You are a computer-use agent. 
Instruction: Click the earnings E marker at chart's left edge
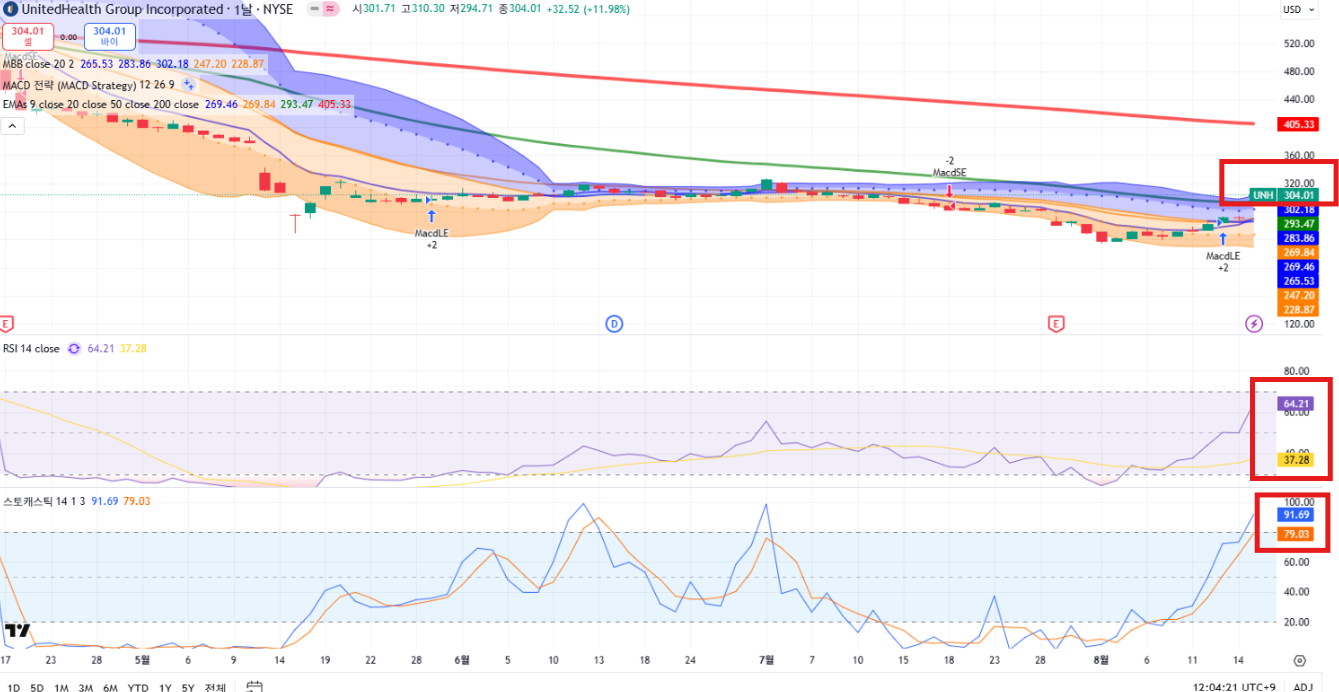coord(6,323)
